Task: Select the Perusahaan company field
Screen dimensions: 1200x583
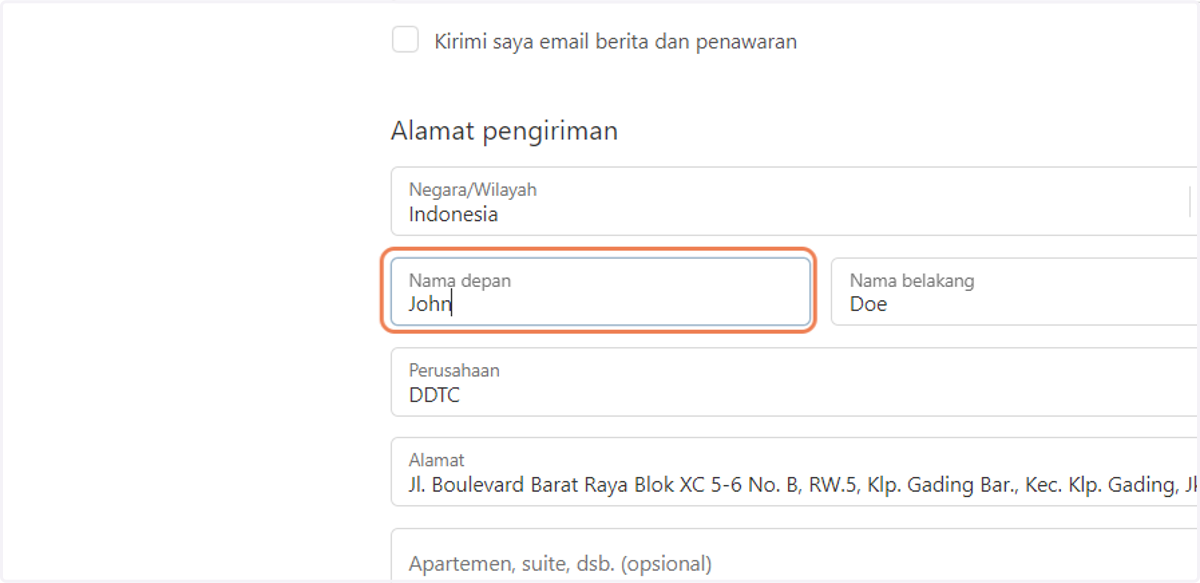Action: (x=795, y=382)
